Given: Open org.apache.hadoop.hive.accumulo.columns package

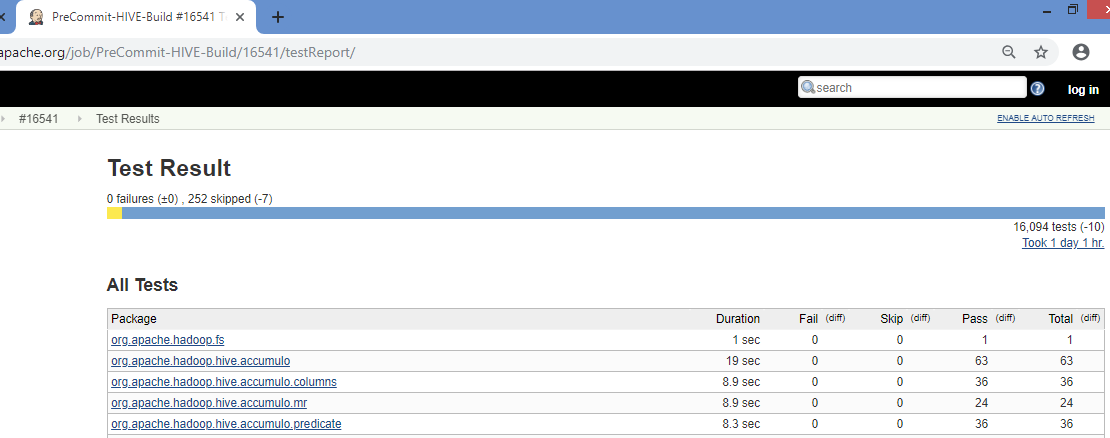Looking at the screenshot, I should point(224,382).
